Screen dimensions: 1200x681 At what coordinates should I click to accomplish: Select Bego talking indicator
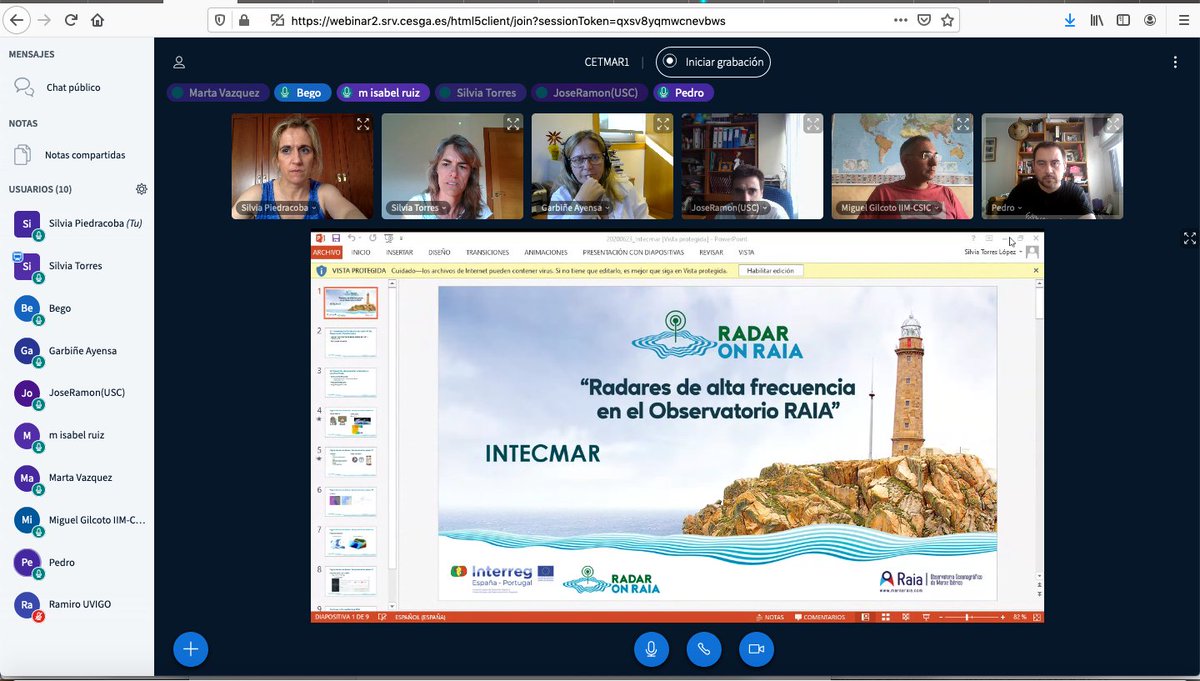[x=302, y=93]
